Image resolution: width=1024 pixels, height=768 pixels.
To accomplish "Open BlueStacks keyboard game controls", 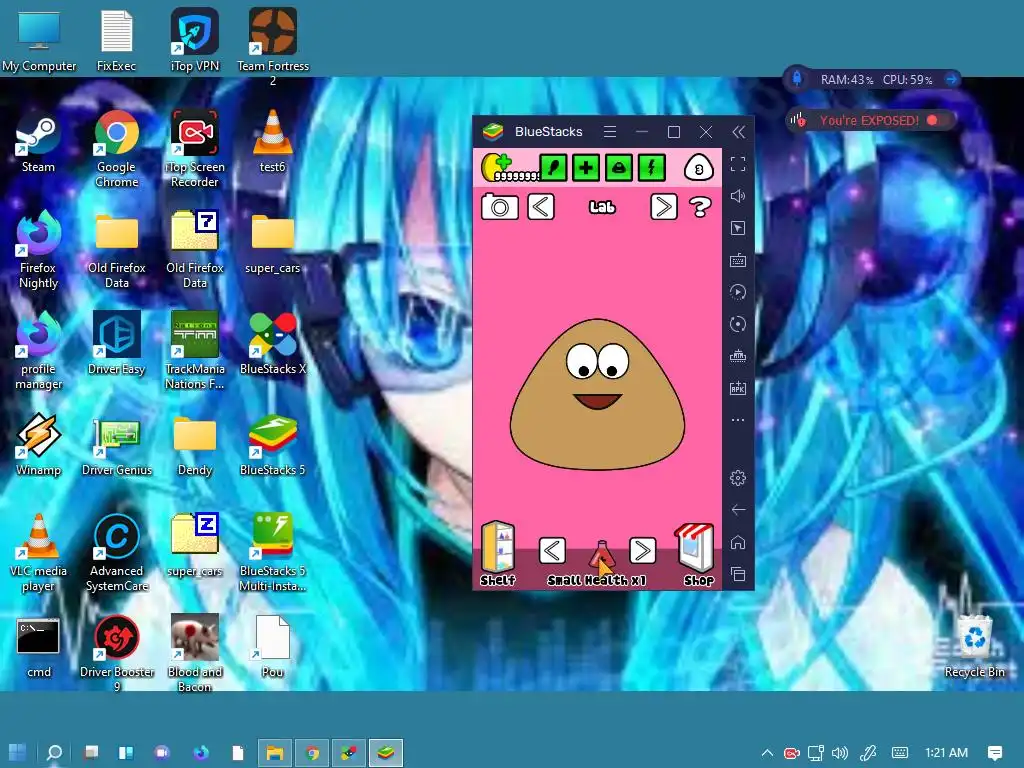I will pyautogui.click(x=738, y=261).
